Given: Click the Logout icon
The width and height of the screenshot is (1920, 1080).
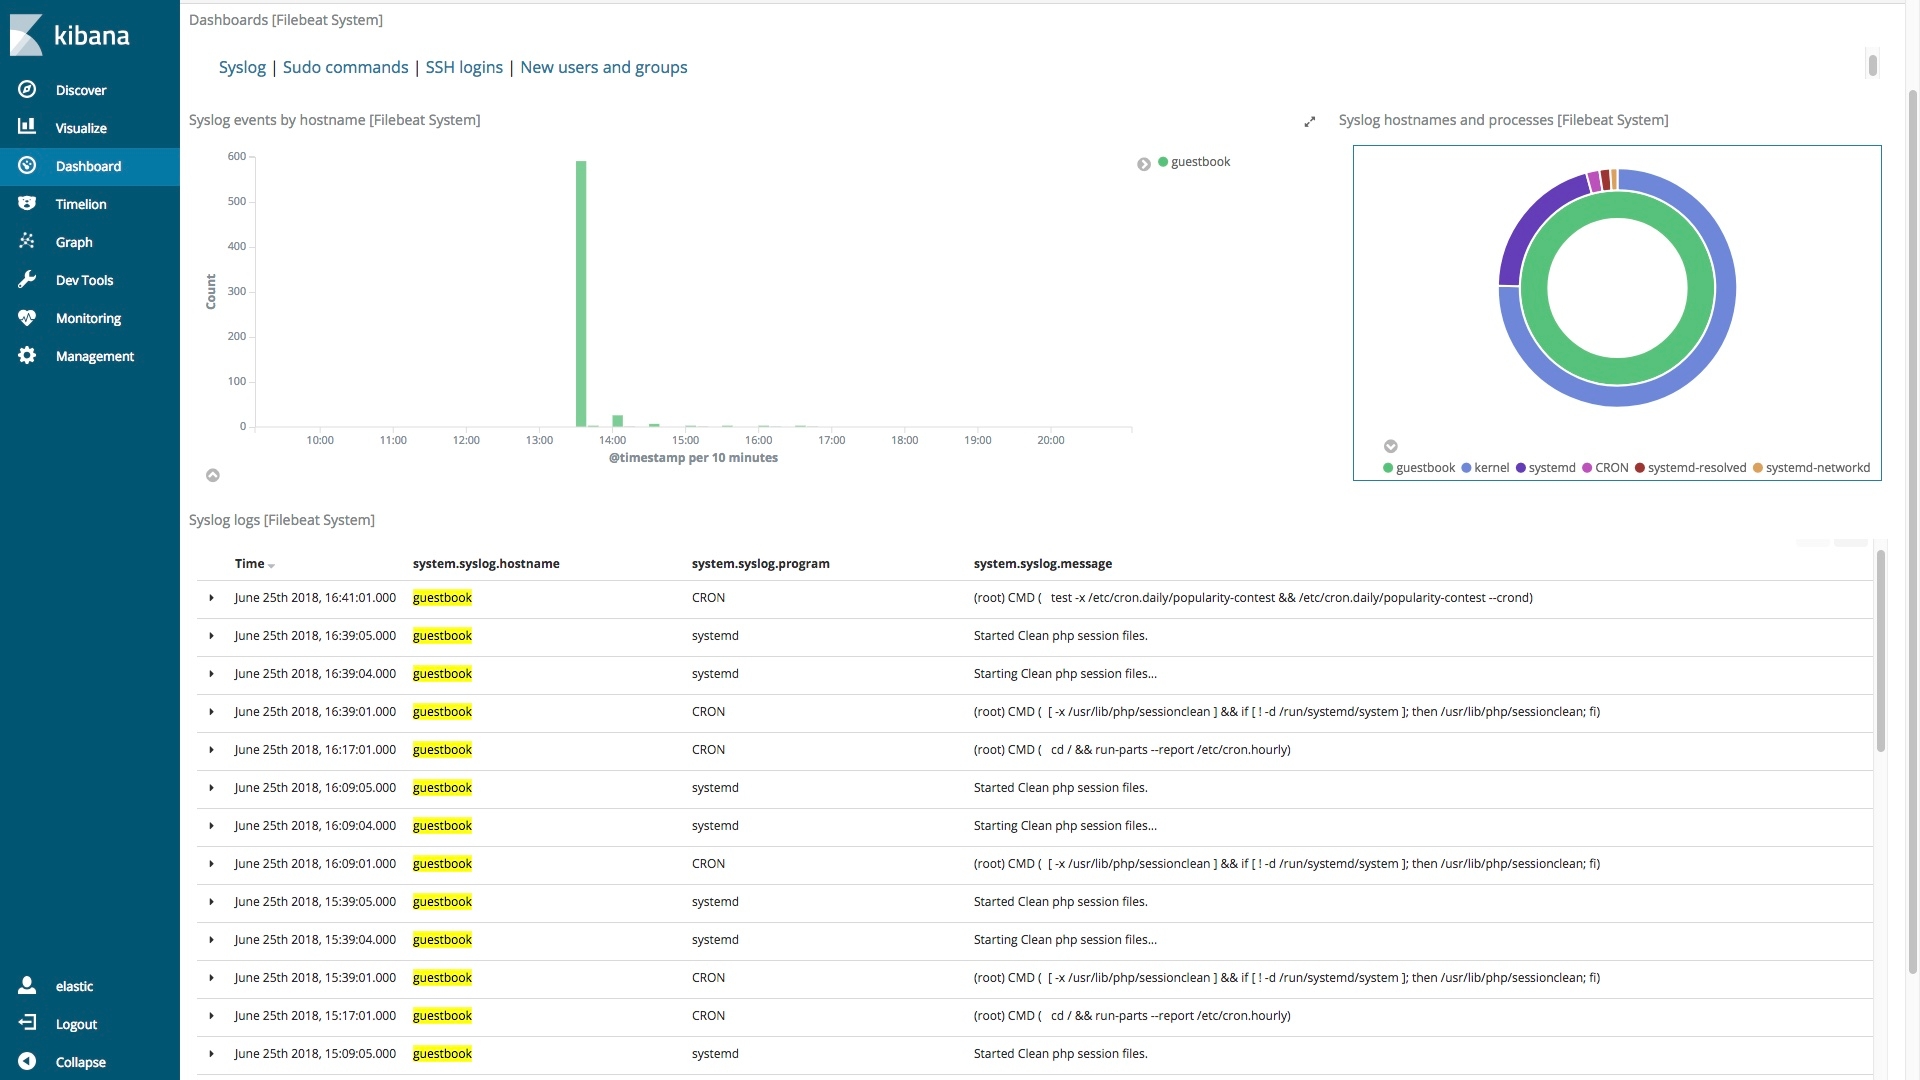Looking at the screenshot, I should click(x=27, y=1023).
